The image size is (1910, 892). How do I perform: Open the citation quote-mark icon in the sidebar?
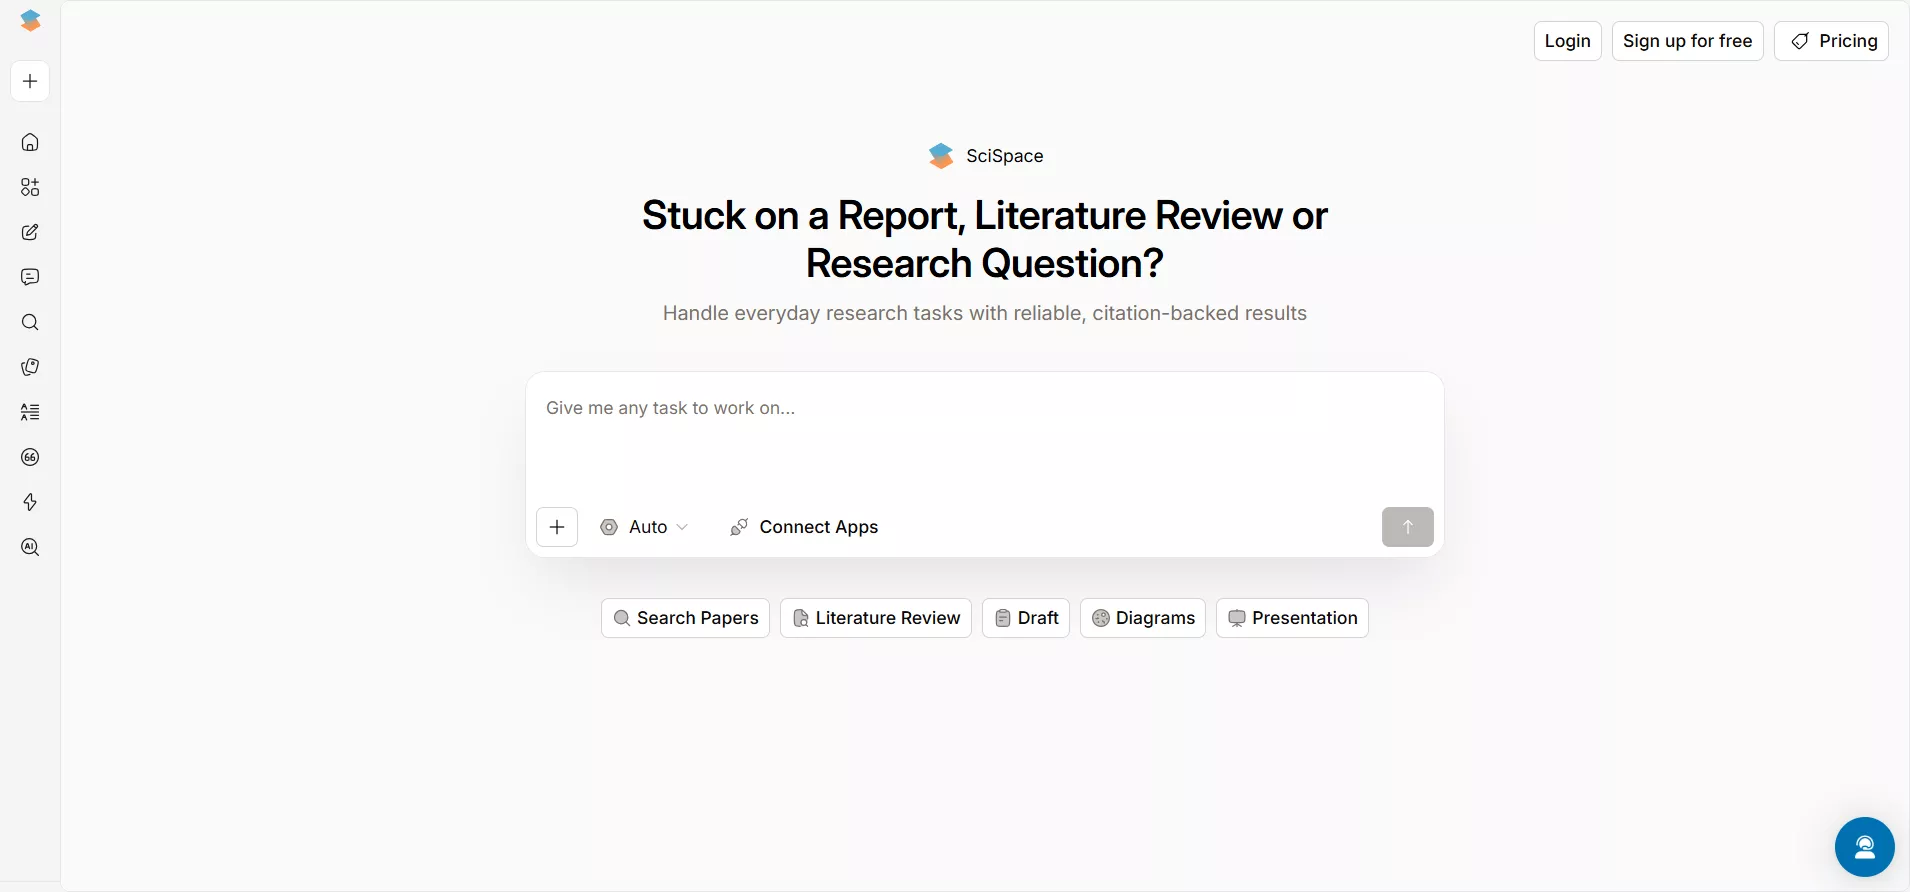(x=30, y=457)
